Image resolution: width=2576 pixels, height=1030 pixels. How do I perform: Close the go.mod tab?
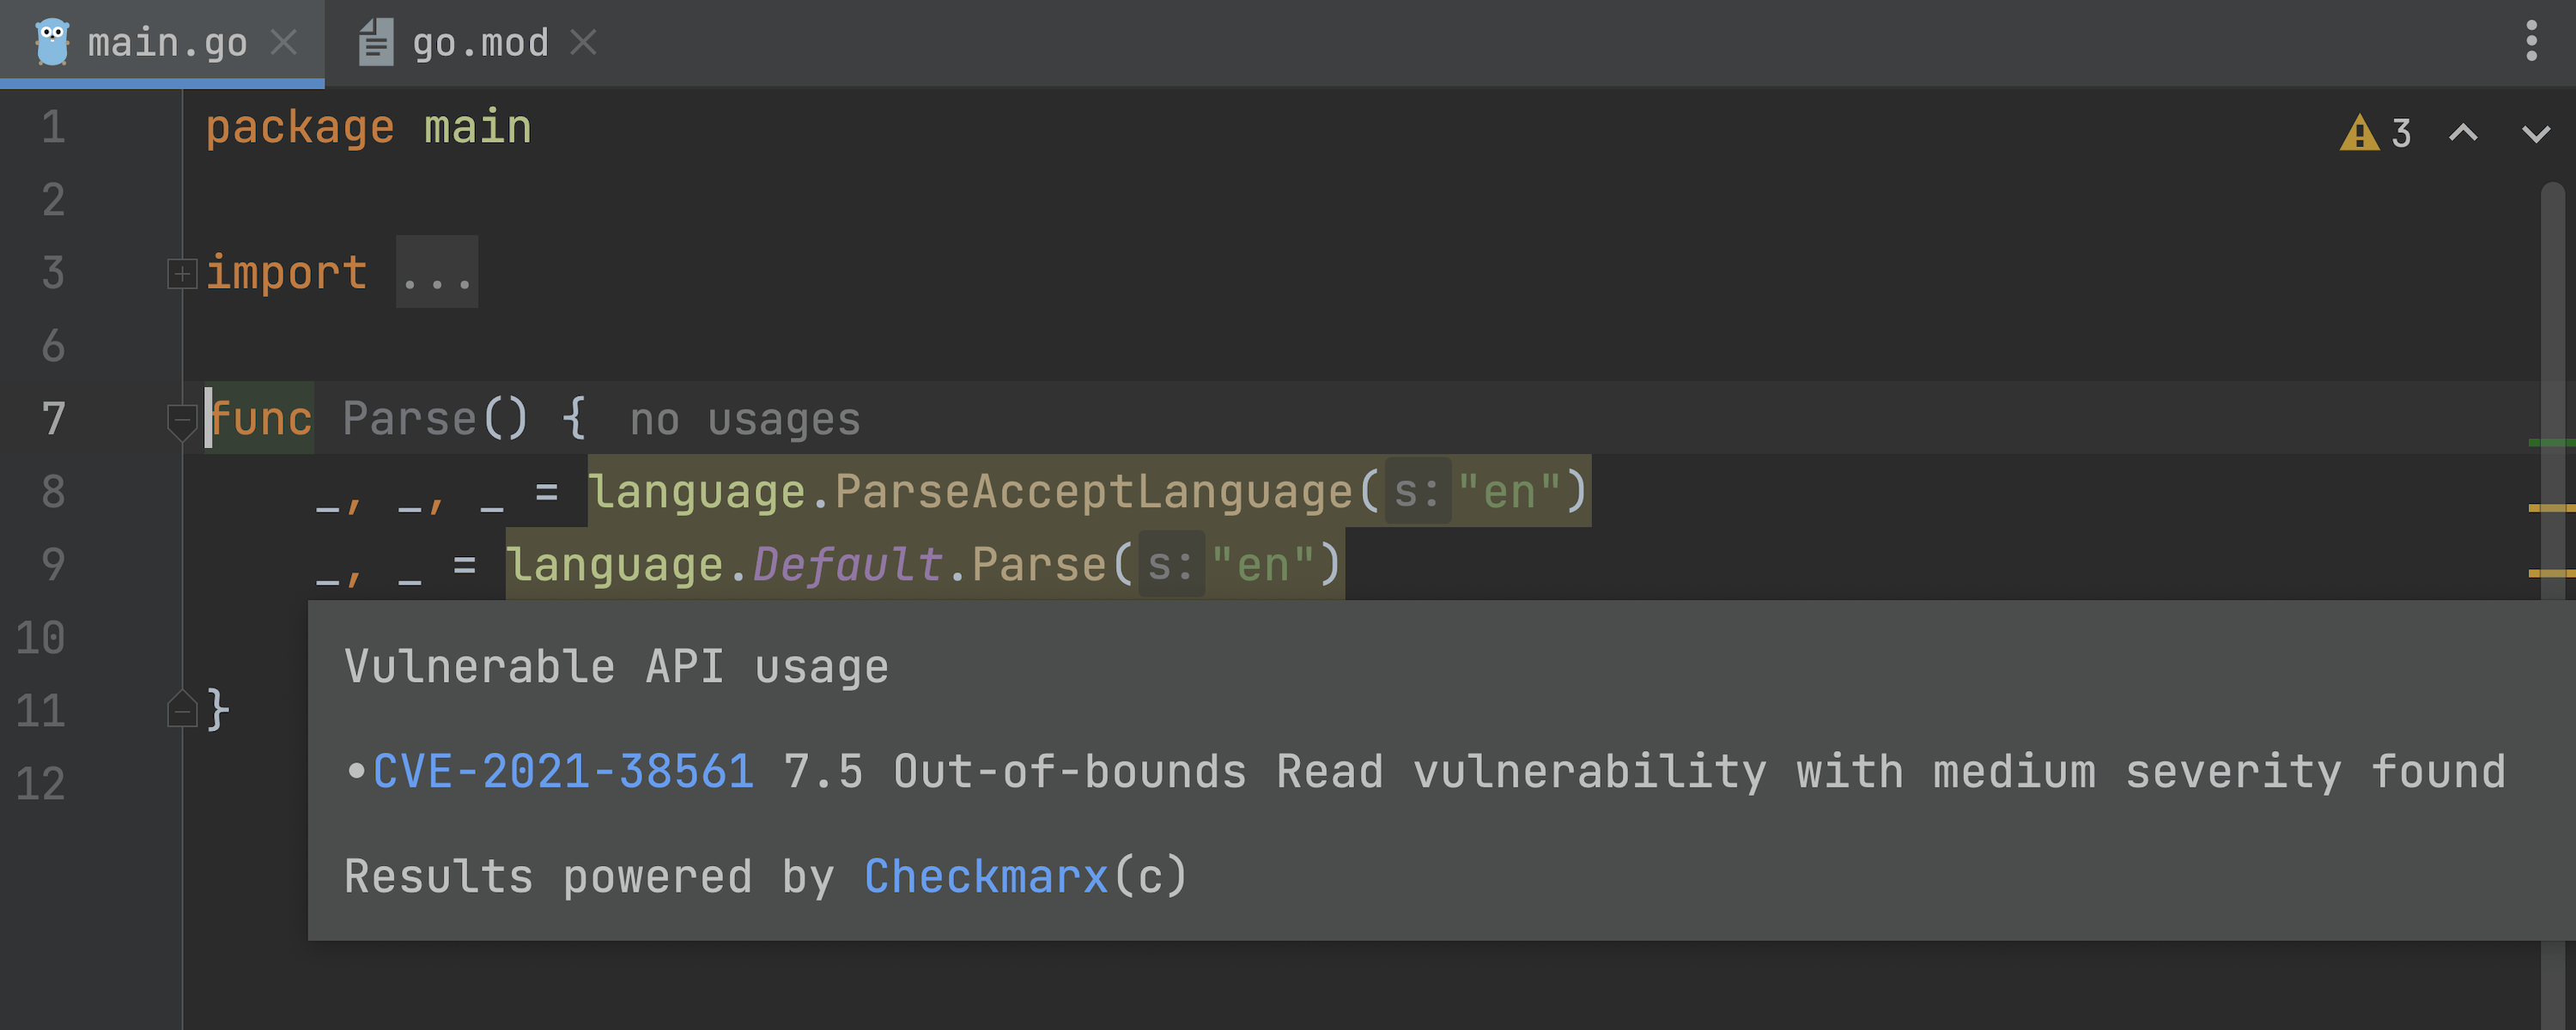tap(583, 42)
